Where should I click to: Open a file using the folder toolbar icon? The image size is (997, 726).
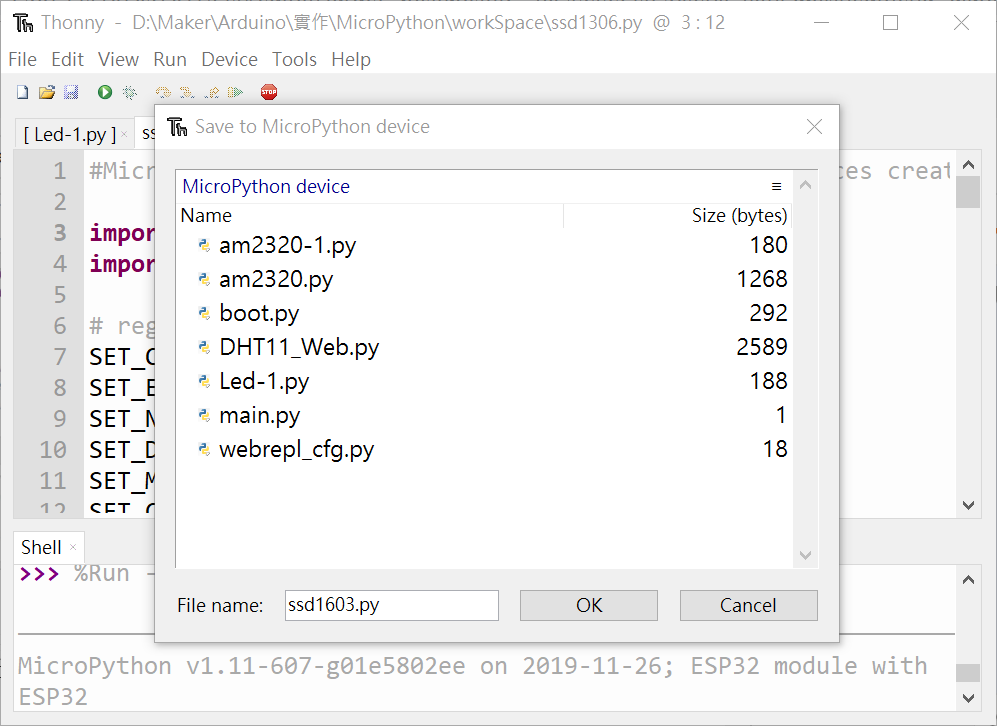tap(47, 91)
